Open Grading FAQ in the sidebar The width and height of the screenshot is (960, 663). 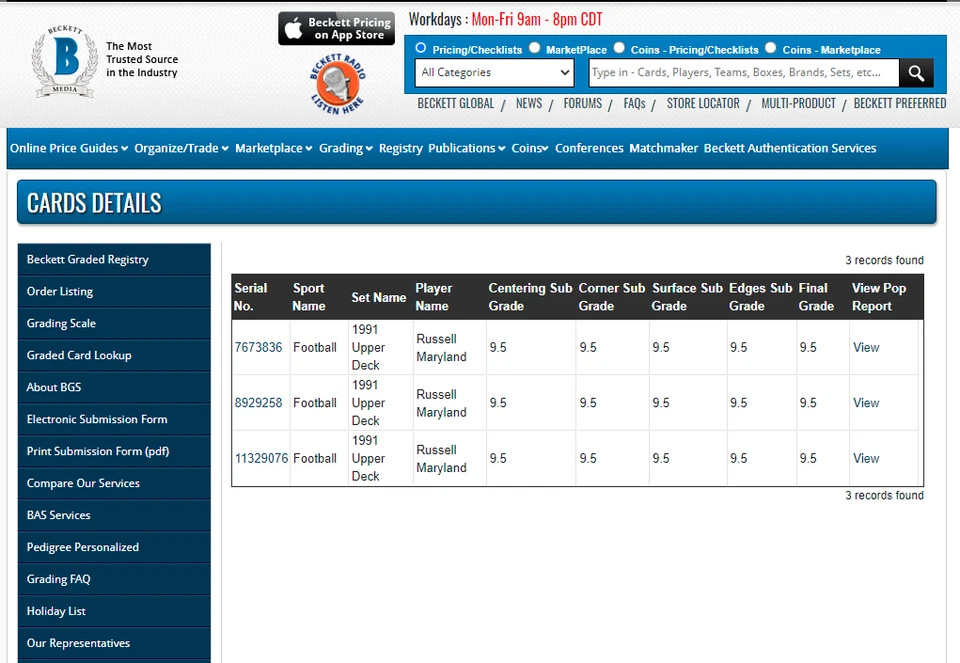click(x=114, y=579)
